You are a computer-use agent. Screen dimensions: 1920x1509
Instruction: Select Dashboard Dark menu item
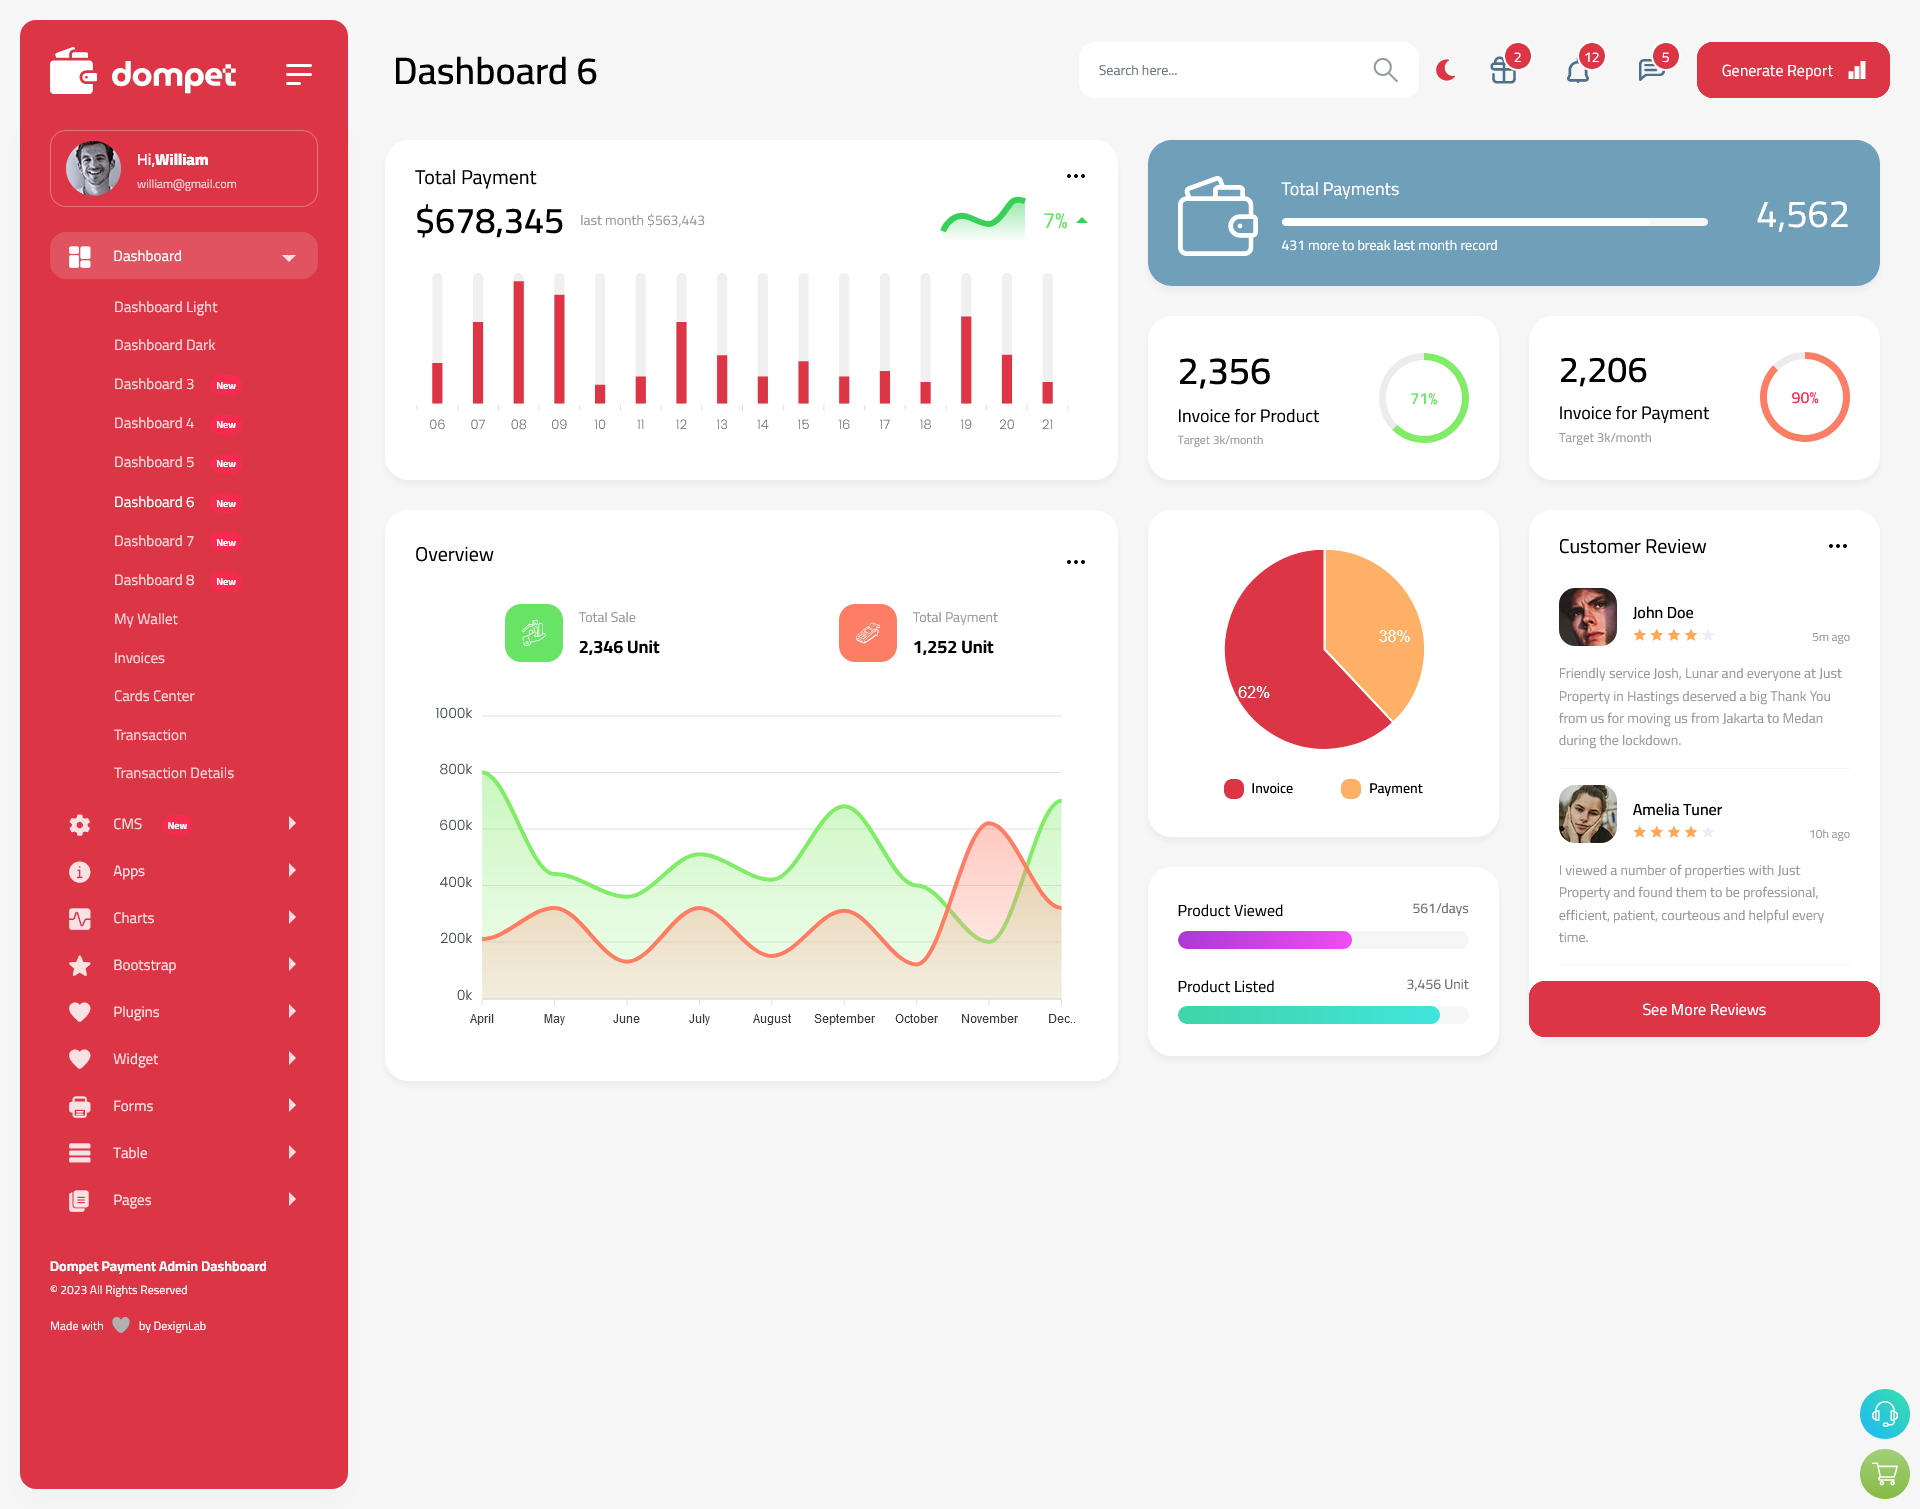[x=162, y=345]
